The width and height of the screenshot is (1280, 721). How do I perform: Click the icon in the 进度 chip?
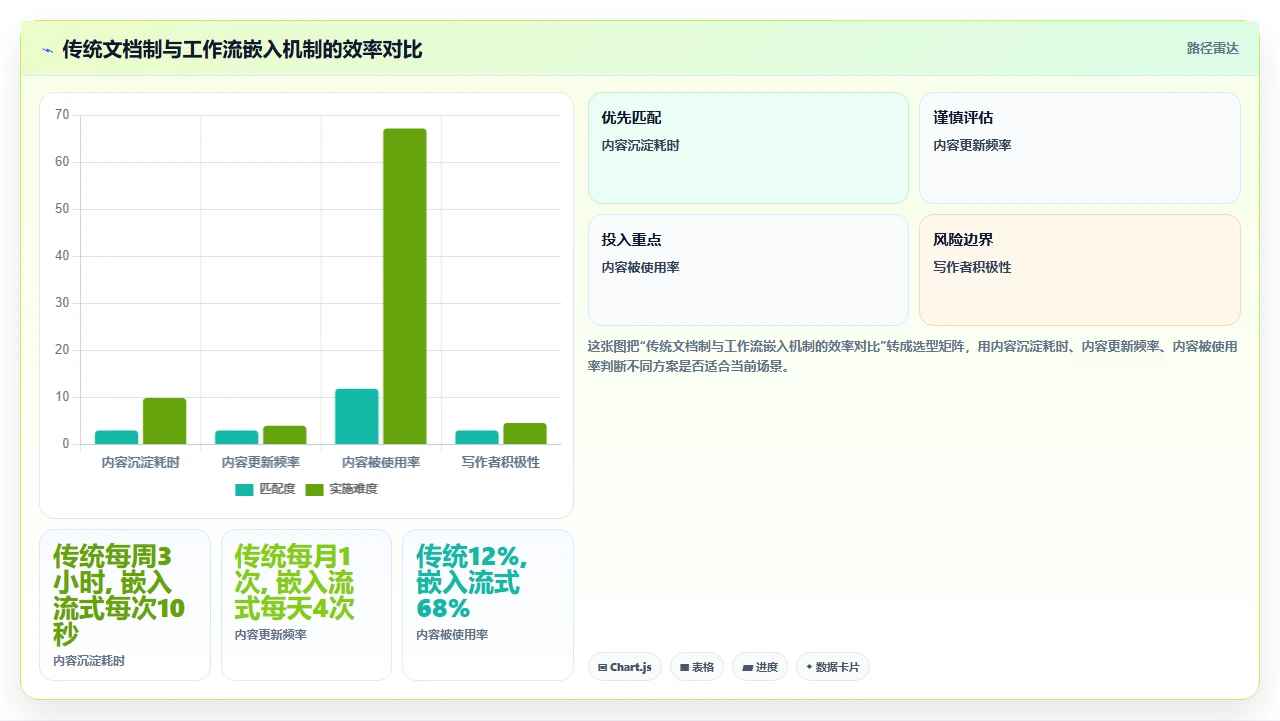coord(747,667)
